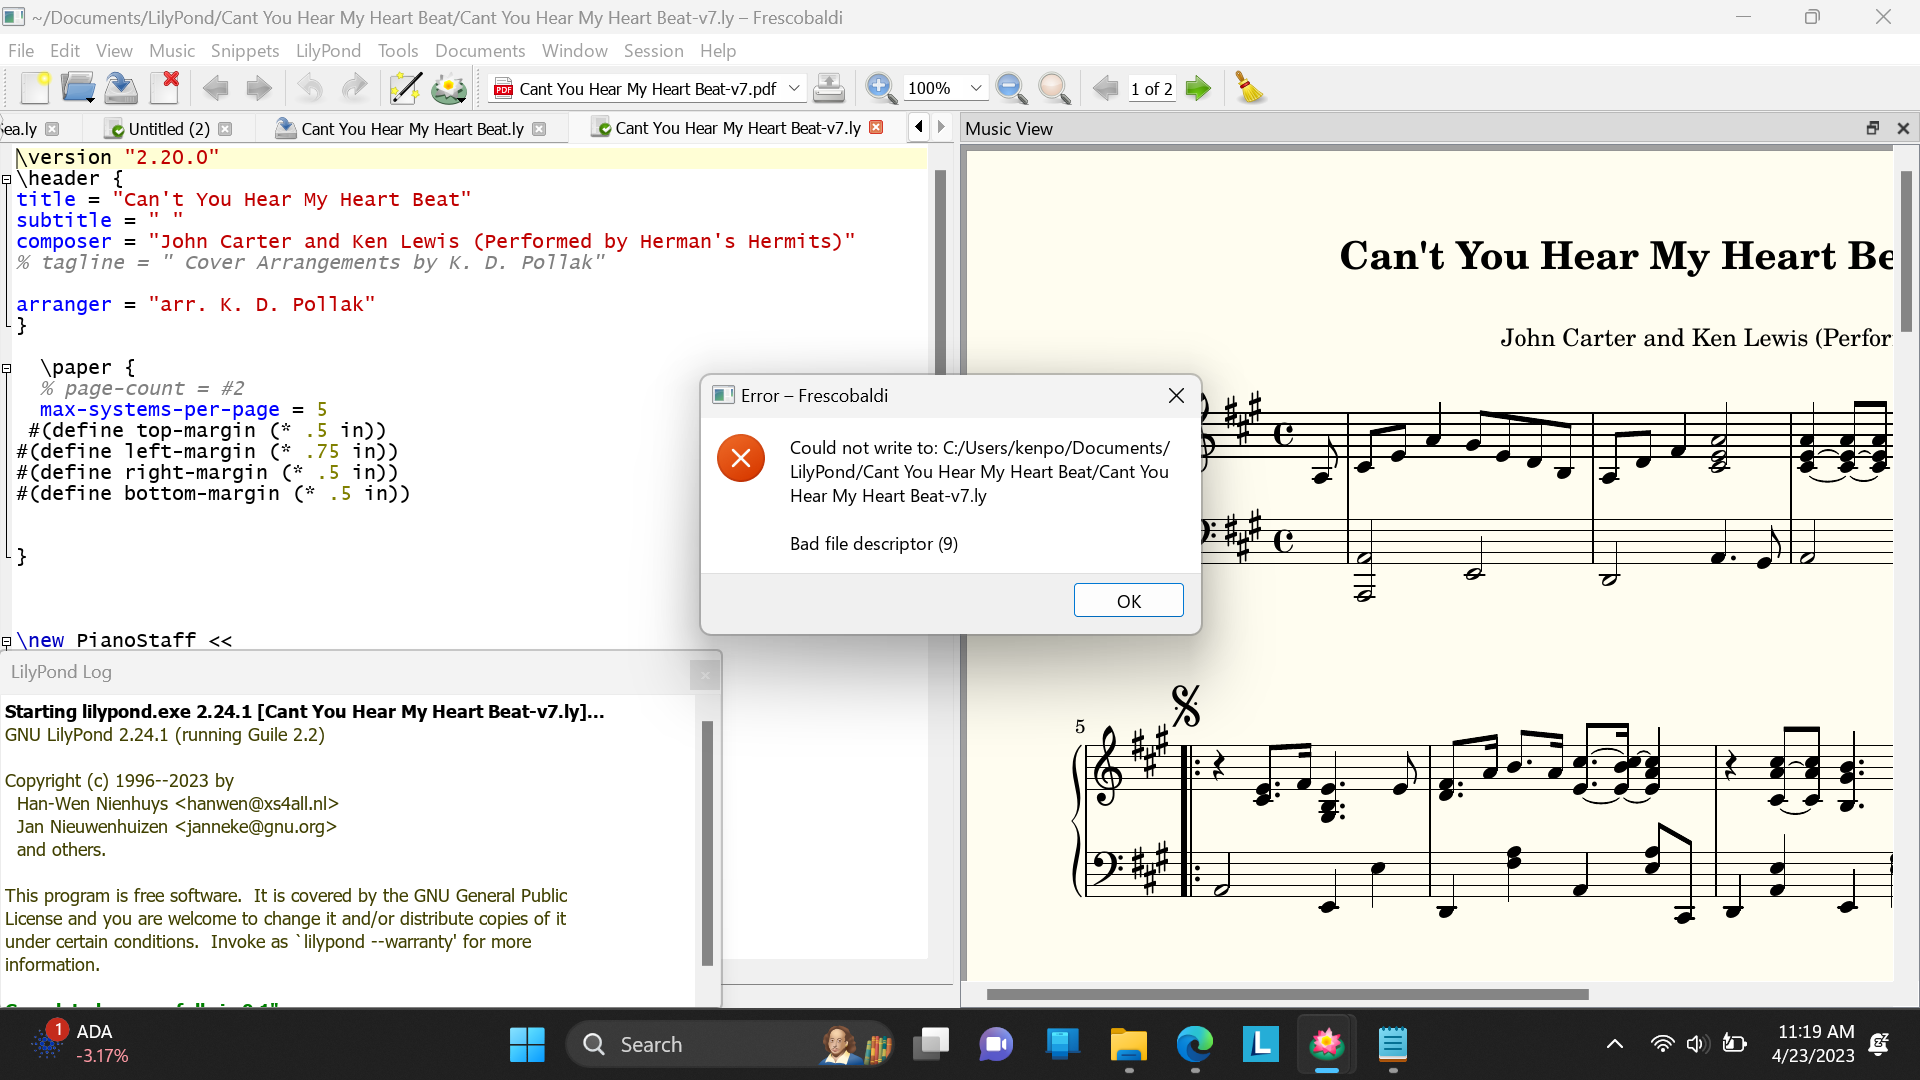Image resolution: width=1920 pixels, height=1080 pixels.
Task: Click OK in the error dialog
Action: [x=1128, y=601]
